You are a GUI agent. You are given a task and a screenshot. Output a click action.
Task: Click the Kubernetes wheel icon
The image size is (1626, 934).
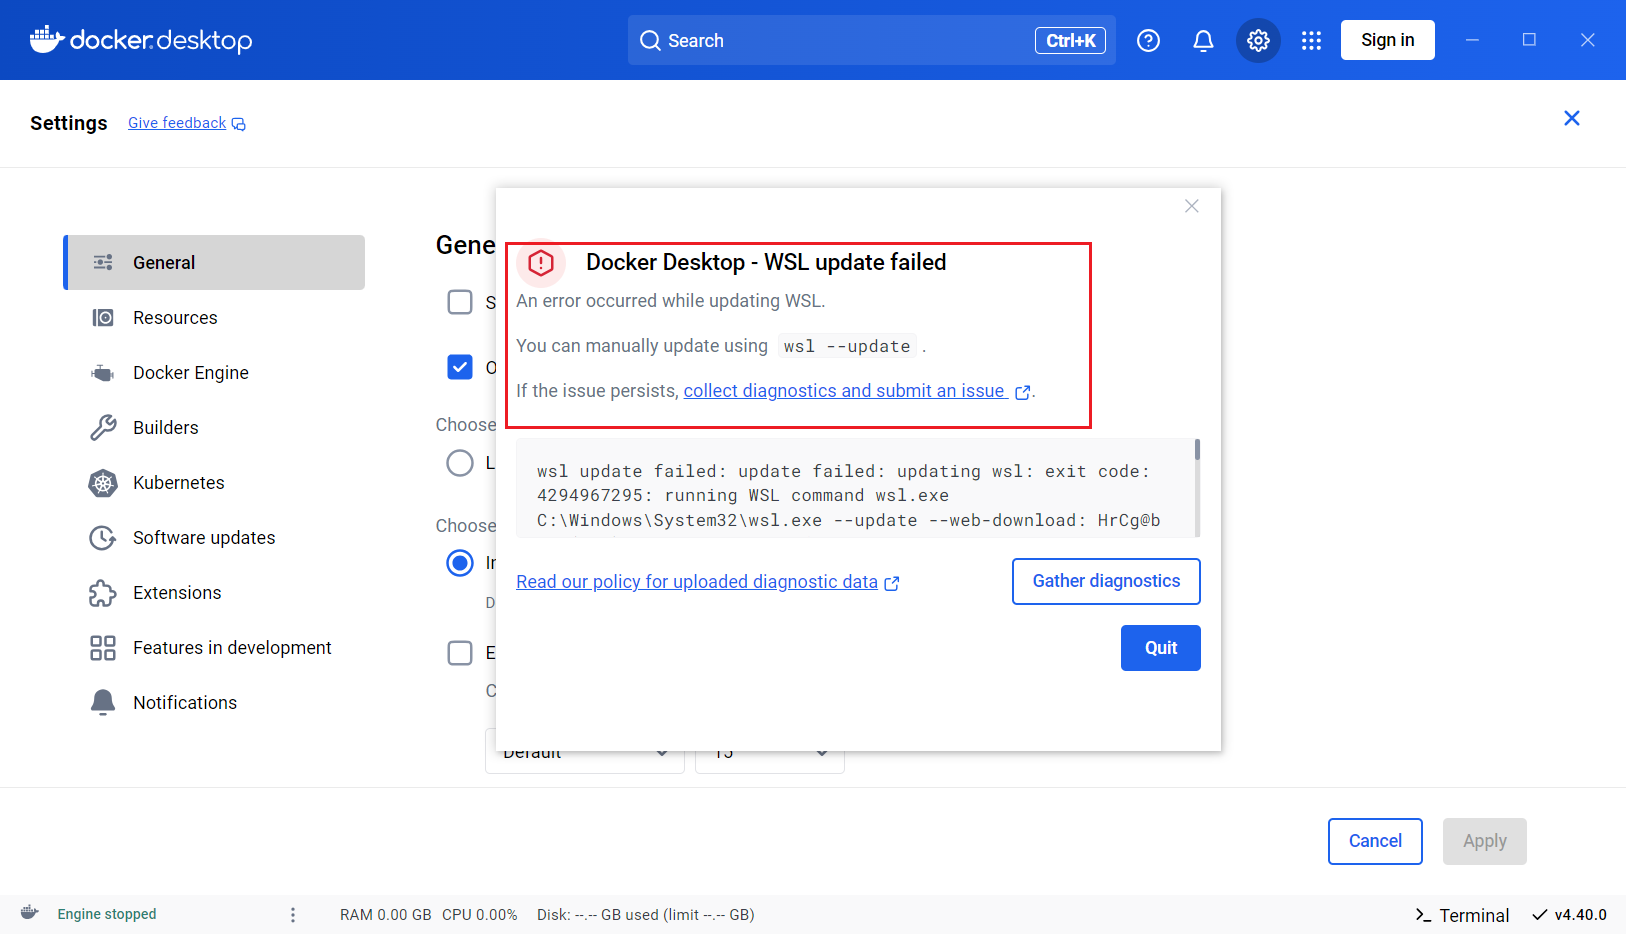[103, 483]
